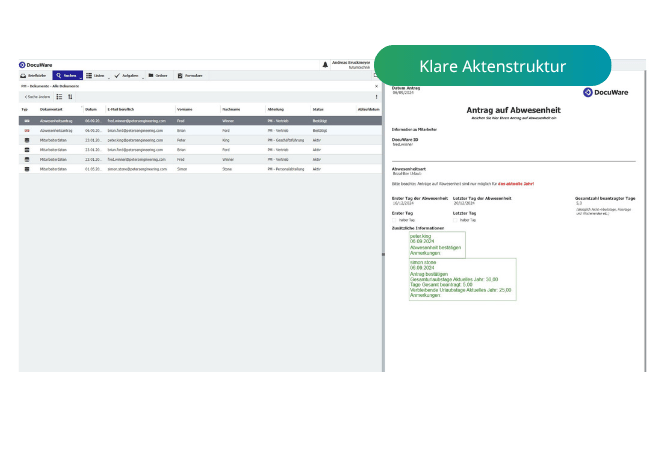Click the first name Peter cell

point(181,140)
